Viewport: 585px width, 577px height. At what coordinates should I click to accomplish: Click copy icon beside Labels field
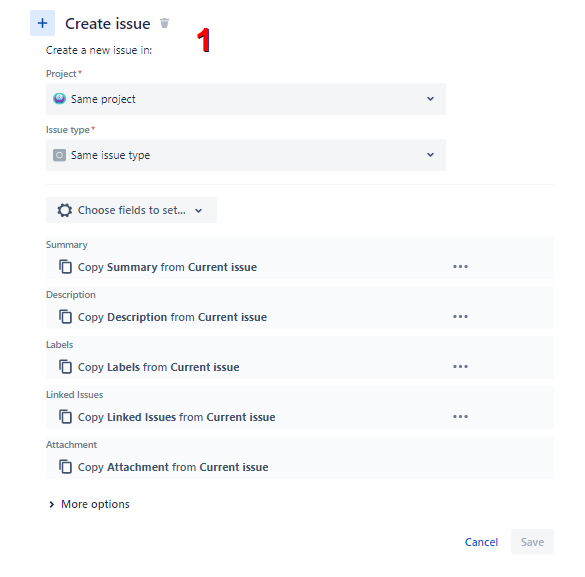tap(65, 367)
